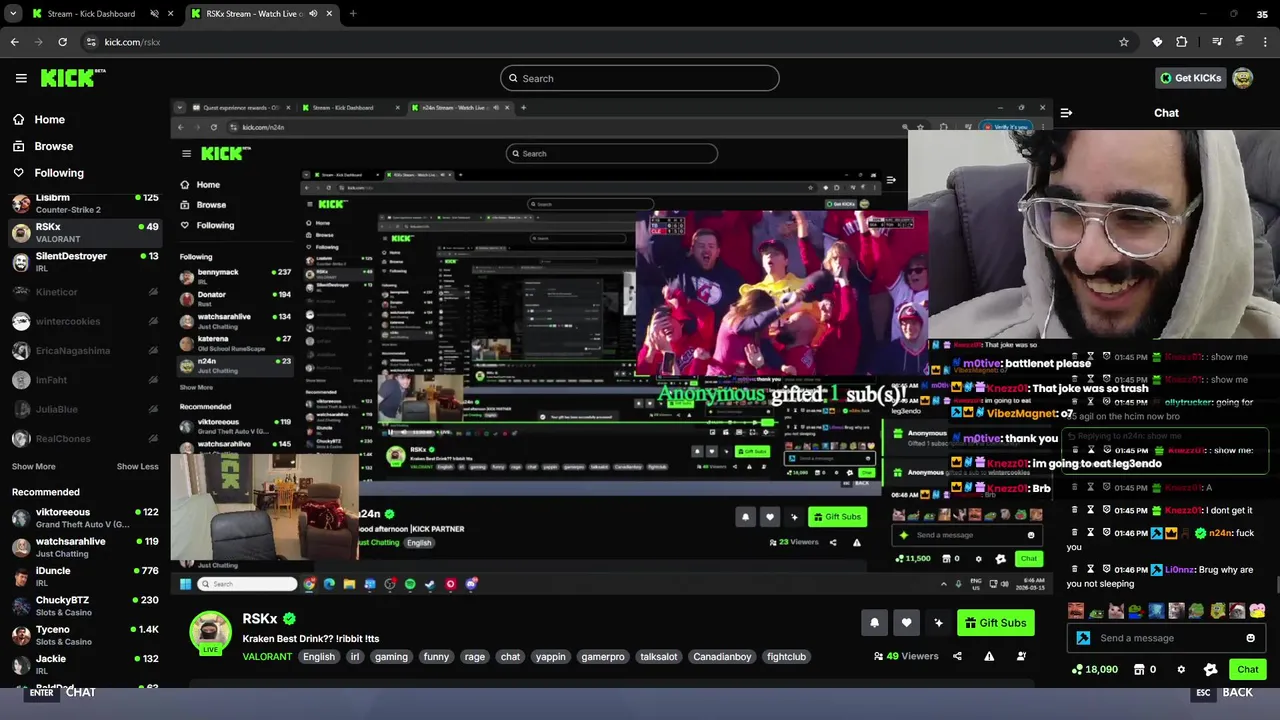Click the 49 Viewers count

[906, 656]
